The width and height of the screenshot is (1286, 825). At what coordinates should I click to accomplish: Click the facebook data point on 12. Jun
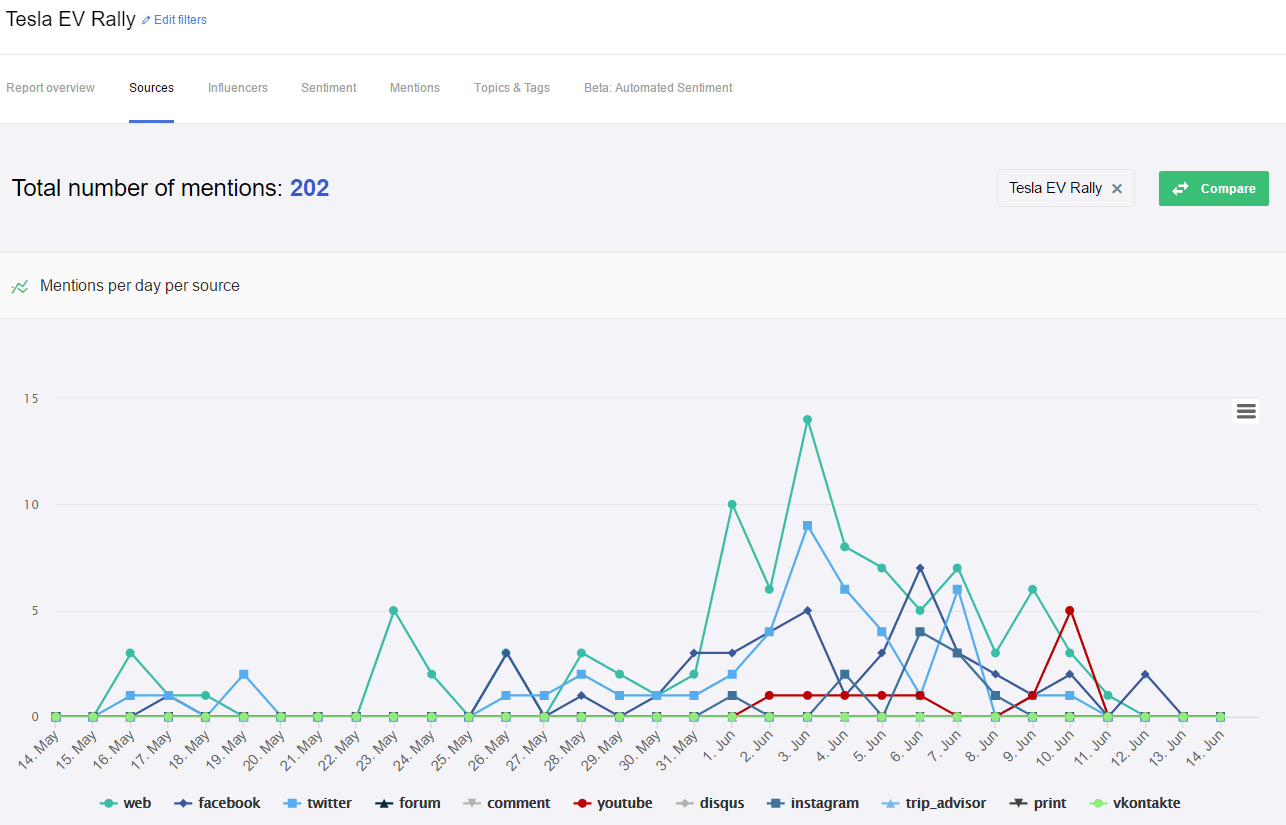pyautogui.click(x=1145, y=674)
